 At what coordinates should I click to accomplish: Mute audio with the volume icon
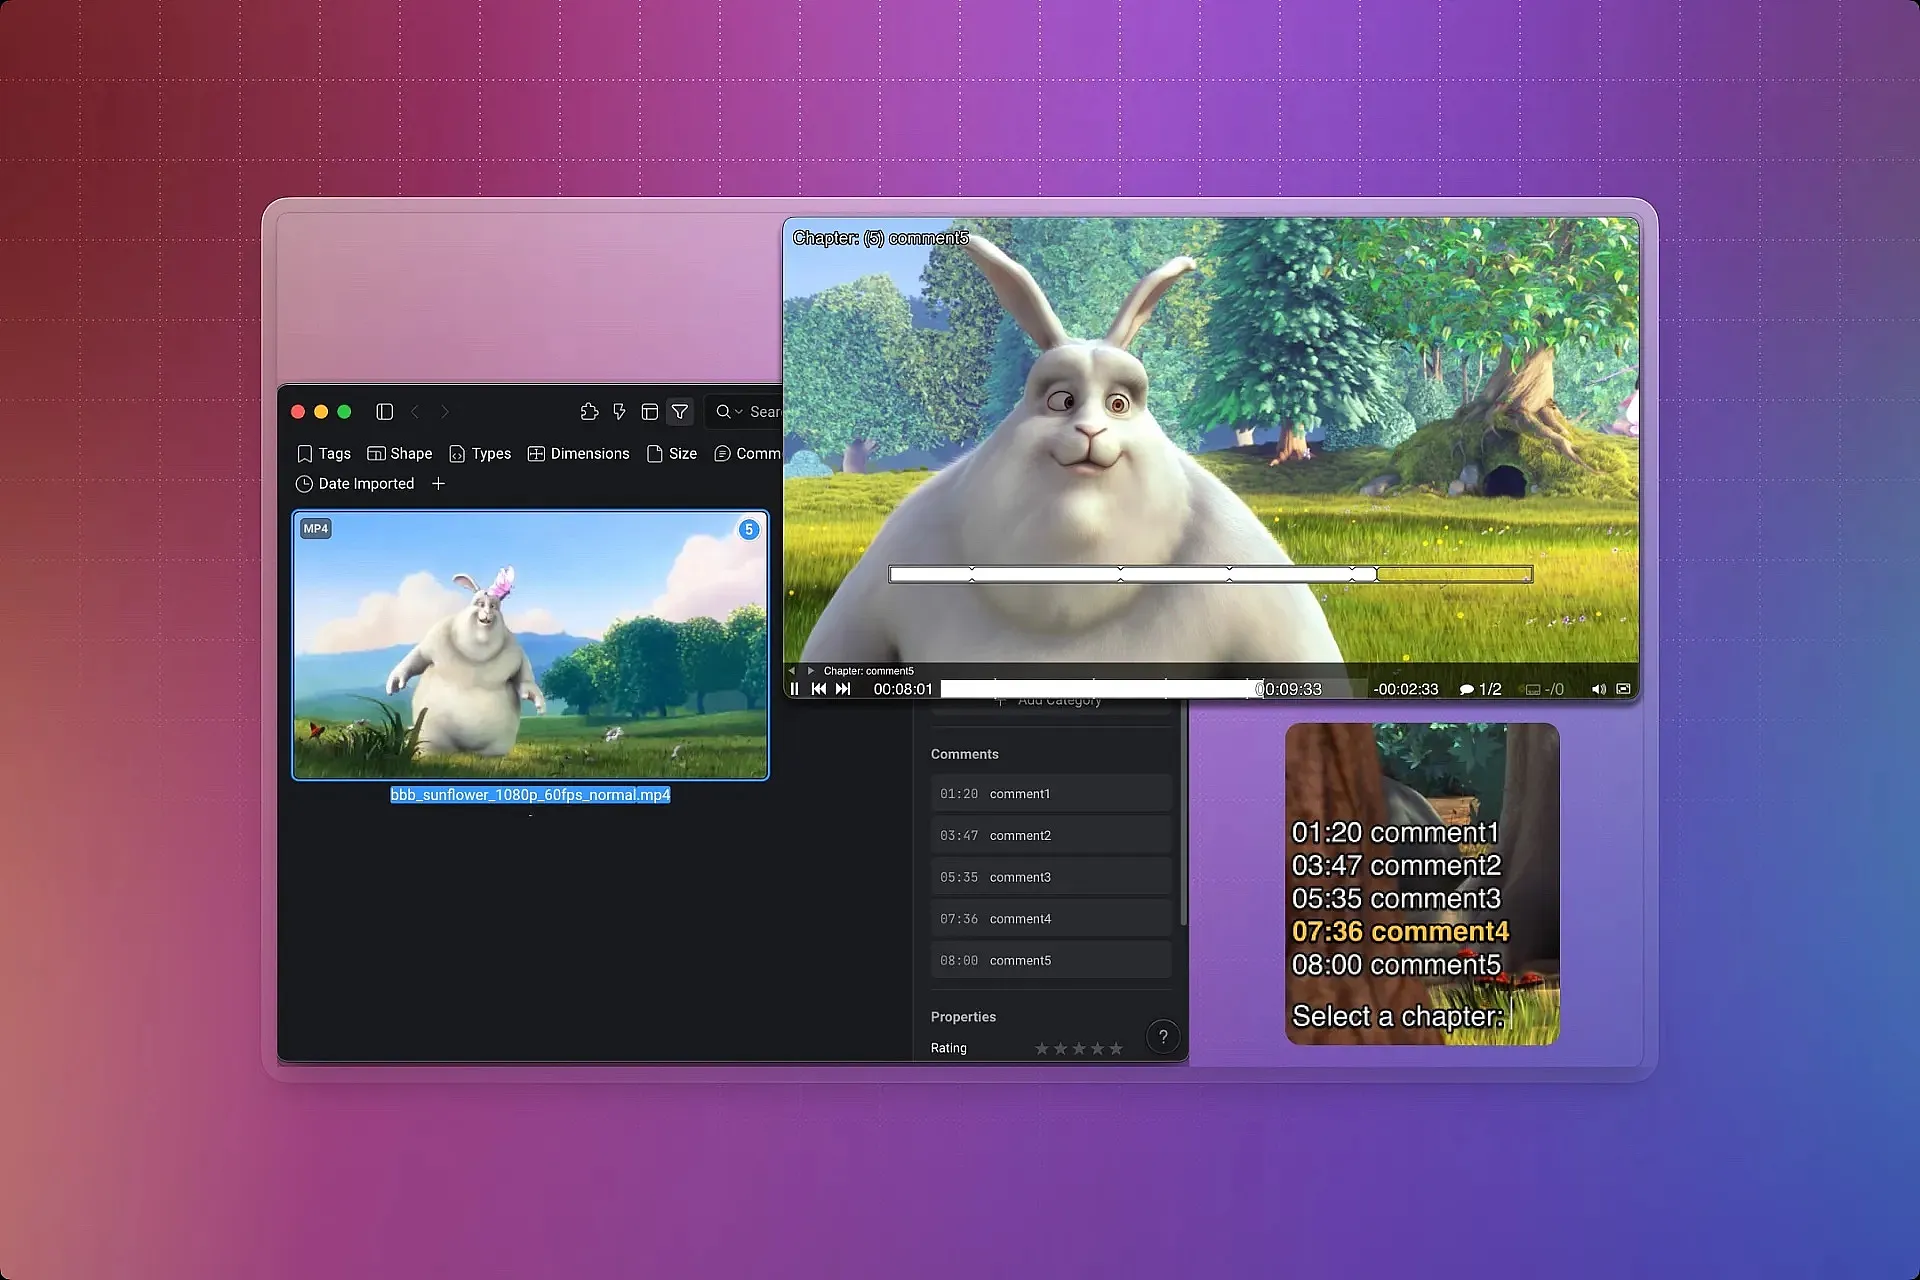click(x=1597, y=688)
